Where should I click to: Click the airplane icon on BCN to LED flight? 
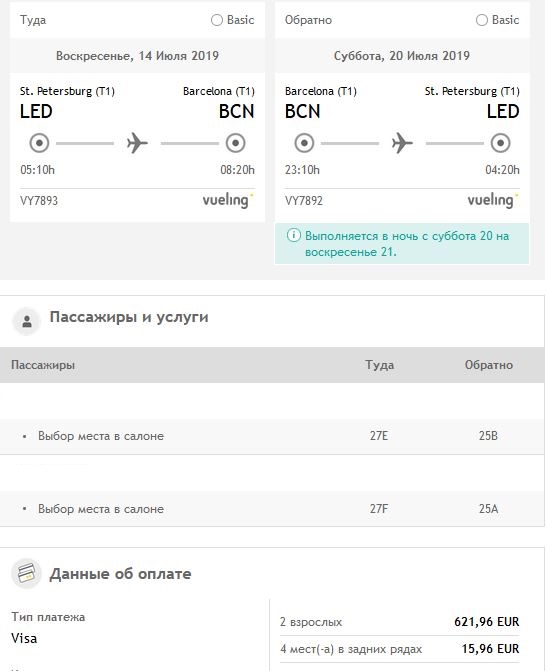402,143
